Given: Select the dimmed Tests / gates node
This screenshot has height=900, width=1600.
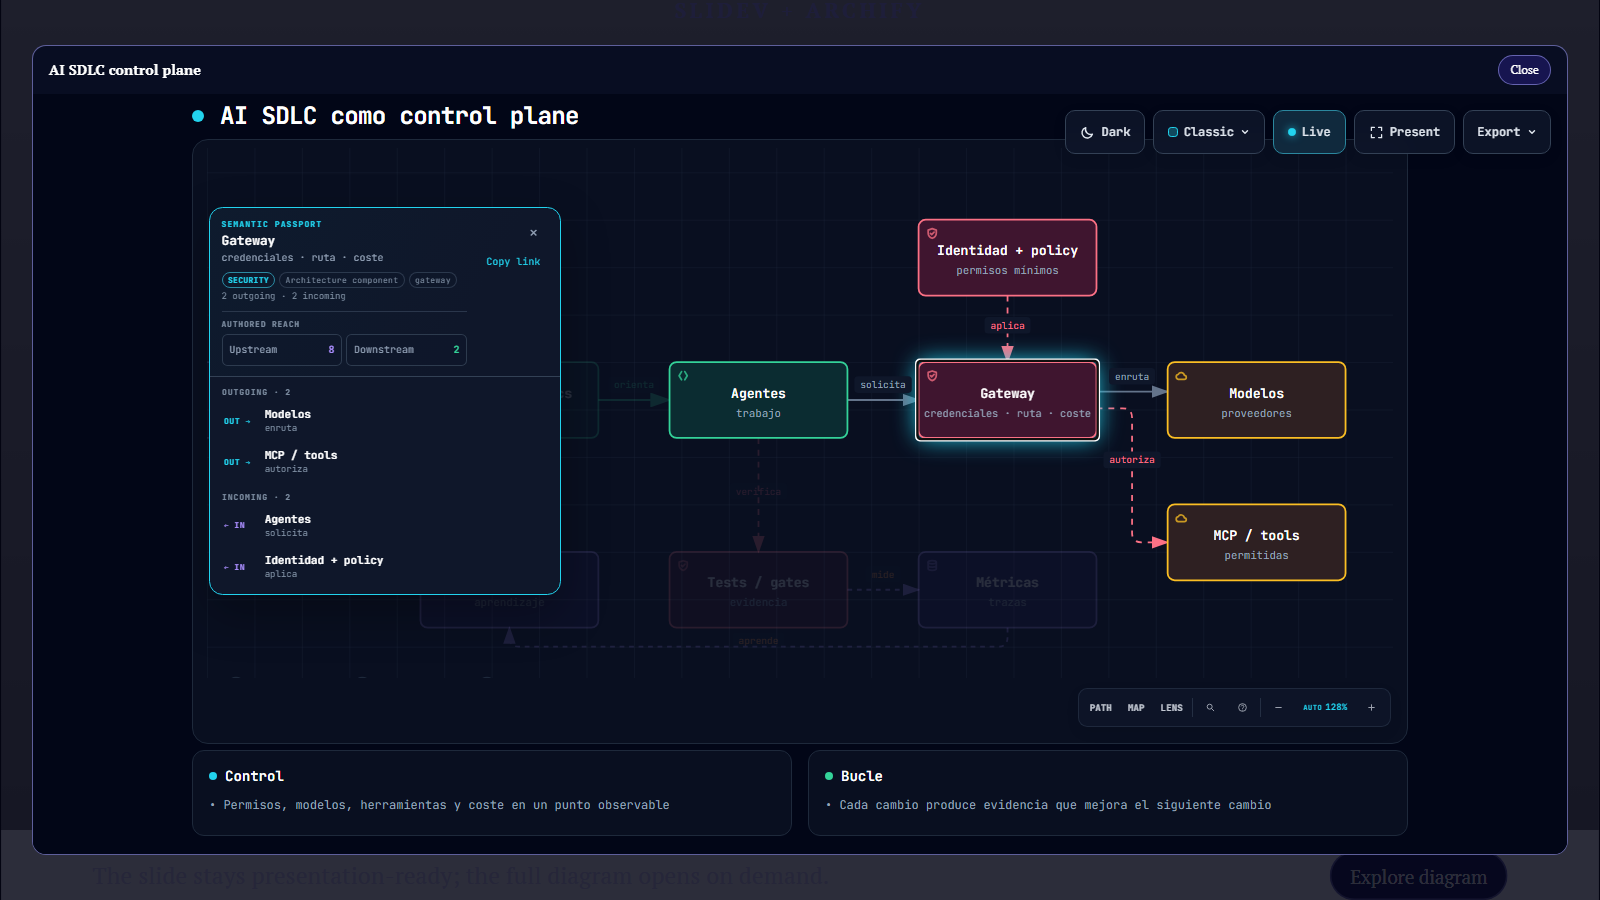Looking at the screenshot, I should [758, 590].
